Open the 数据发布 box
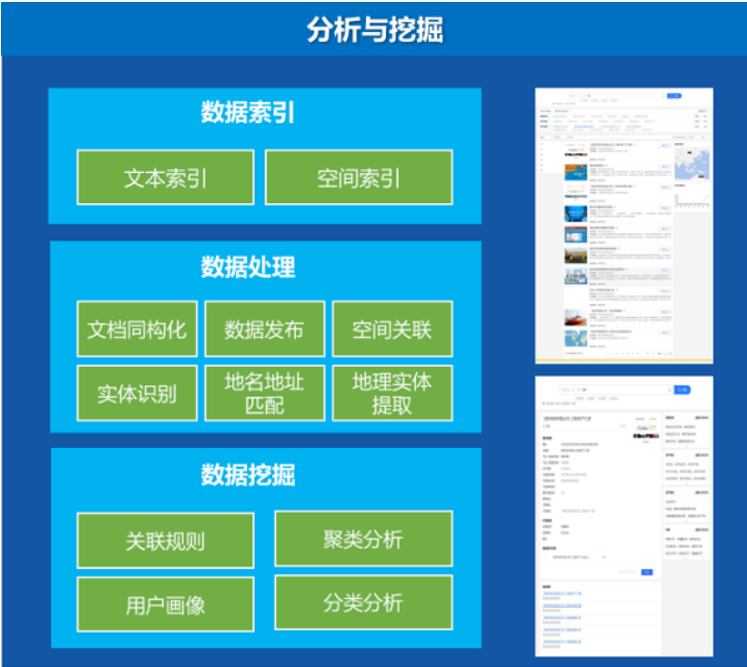Image resolution: width=747 pixels, height=667 pixels. click(264, 329)
